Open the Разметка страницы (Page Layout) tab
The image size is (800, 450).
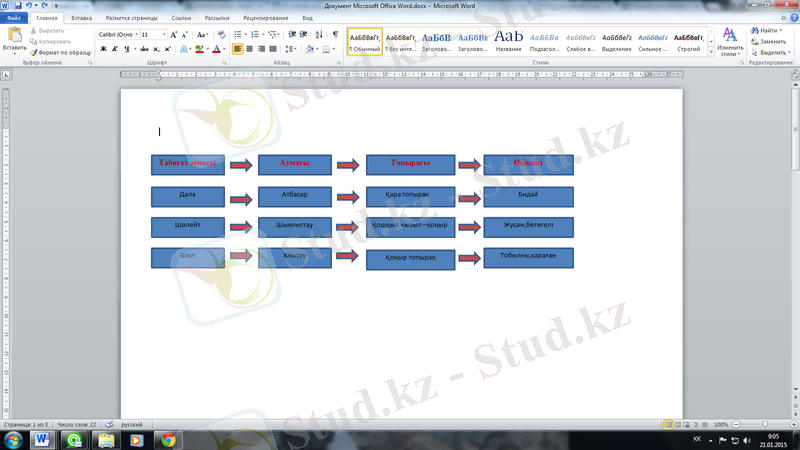pyautogui.click(x=131, y=18)
